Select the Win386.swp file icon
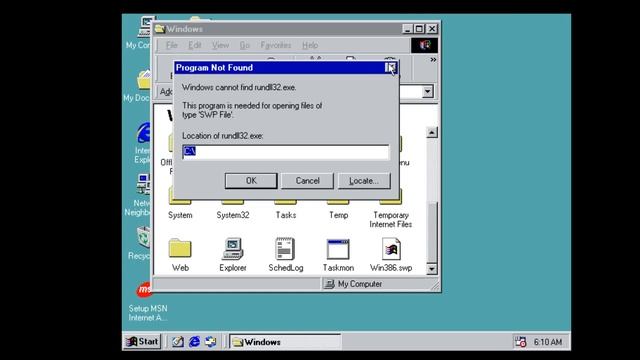Image resolution: width=640 pixels, height=360 pixels. 391,248
